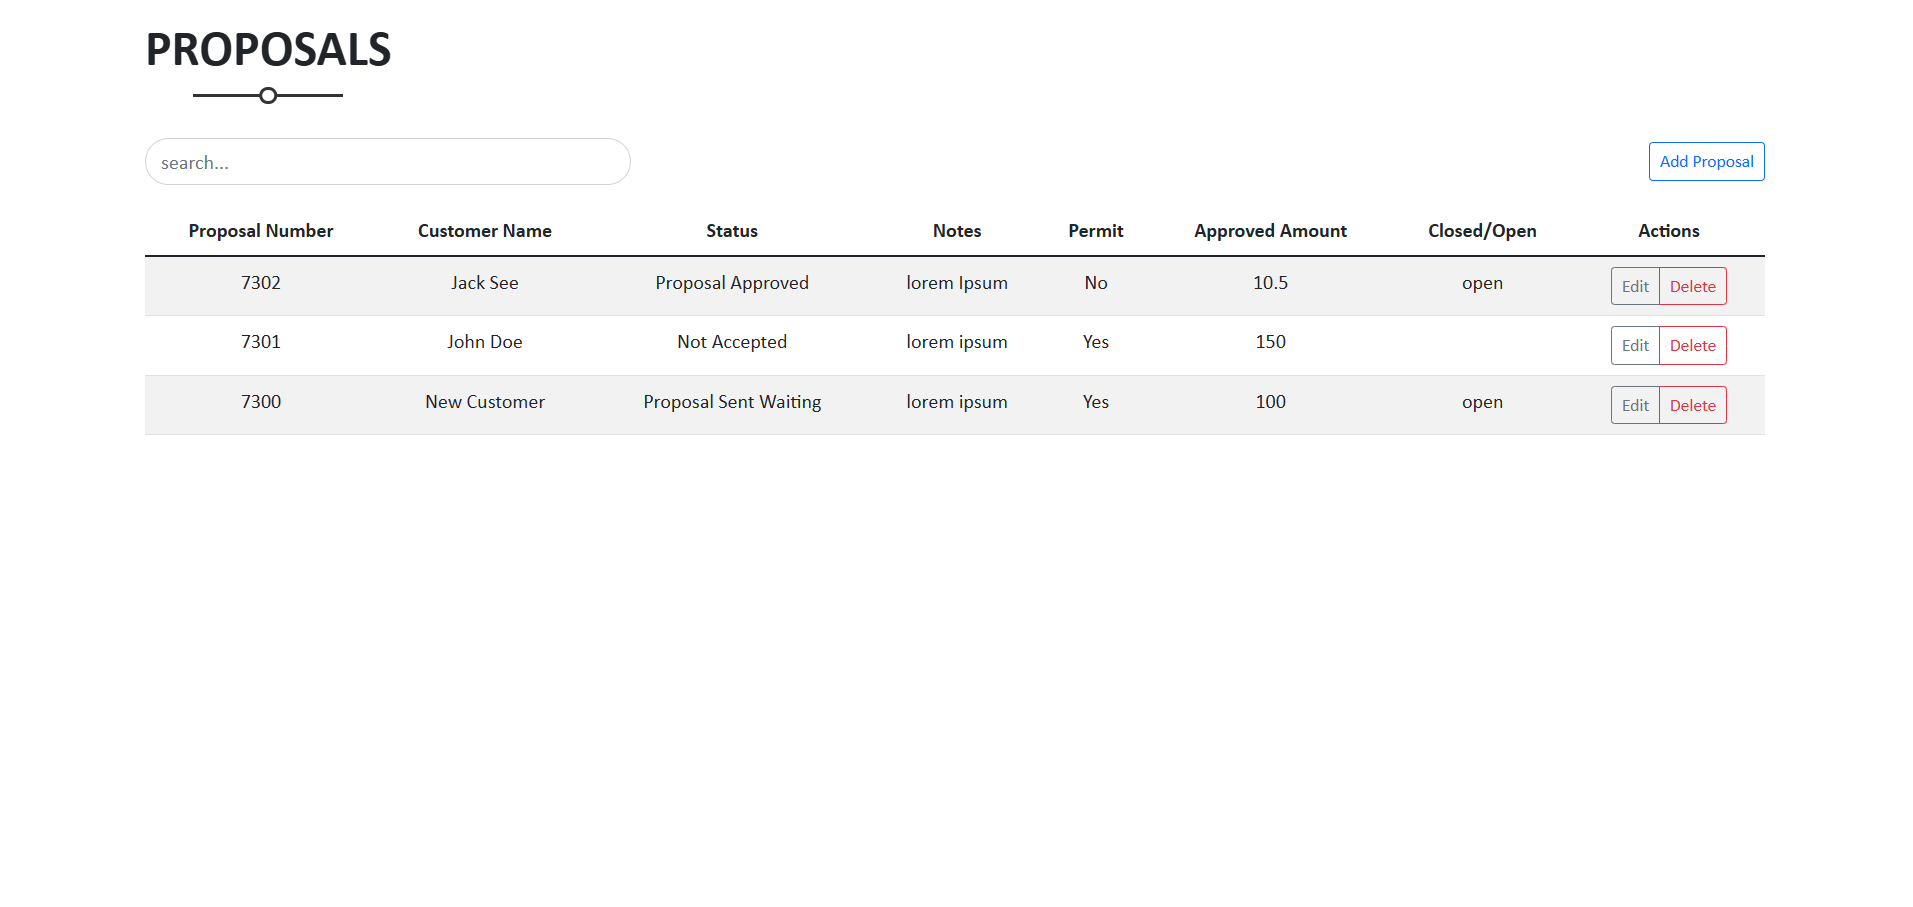
Task: Delete proposal 7302 for Jack See
Action: tap(1692, 286)
